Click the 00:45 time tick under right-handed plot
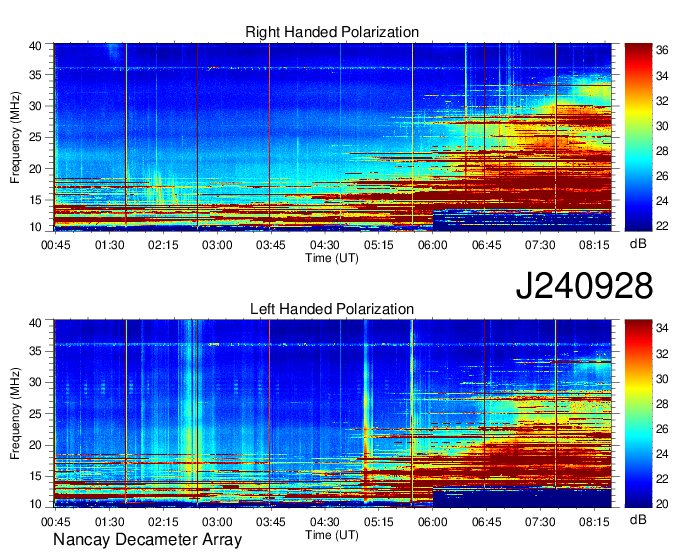The width and height of the screenshot is (680, 552). (56, 245)
